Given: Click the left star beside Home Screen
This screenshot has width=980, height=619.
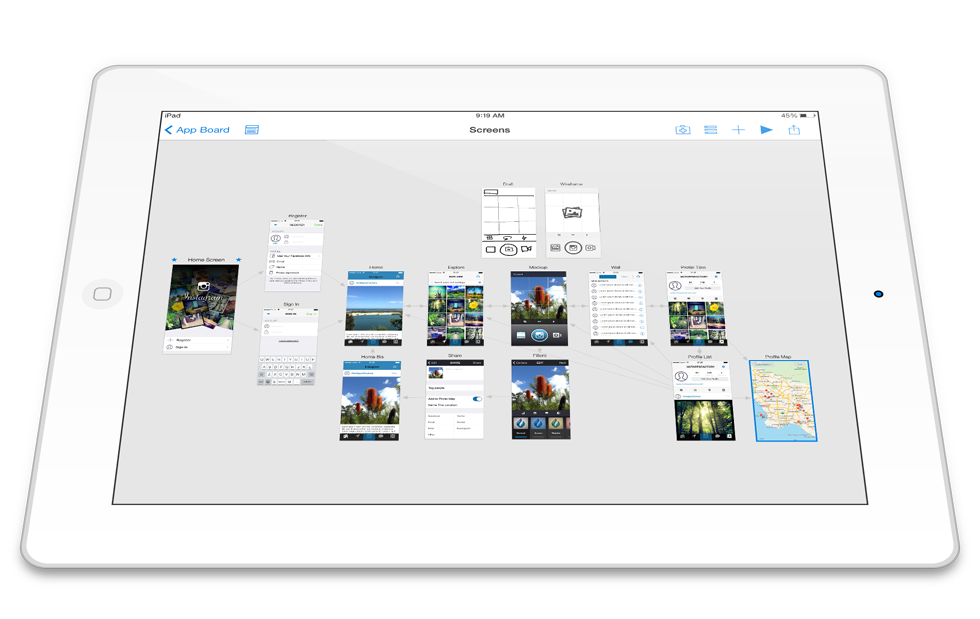Looking at the screenshot, I should pos(174,260).
